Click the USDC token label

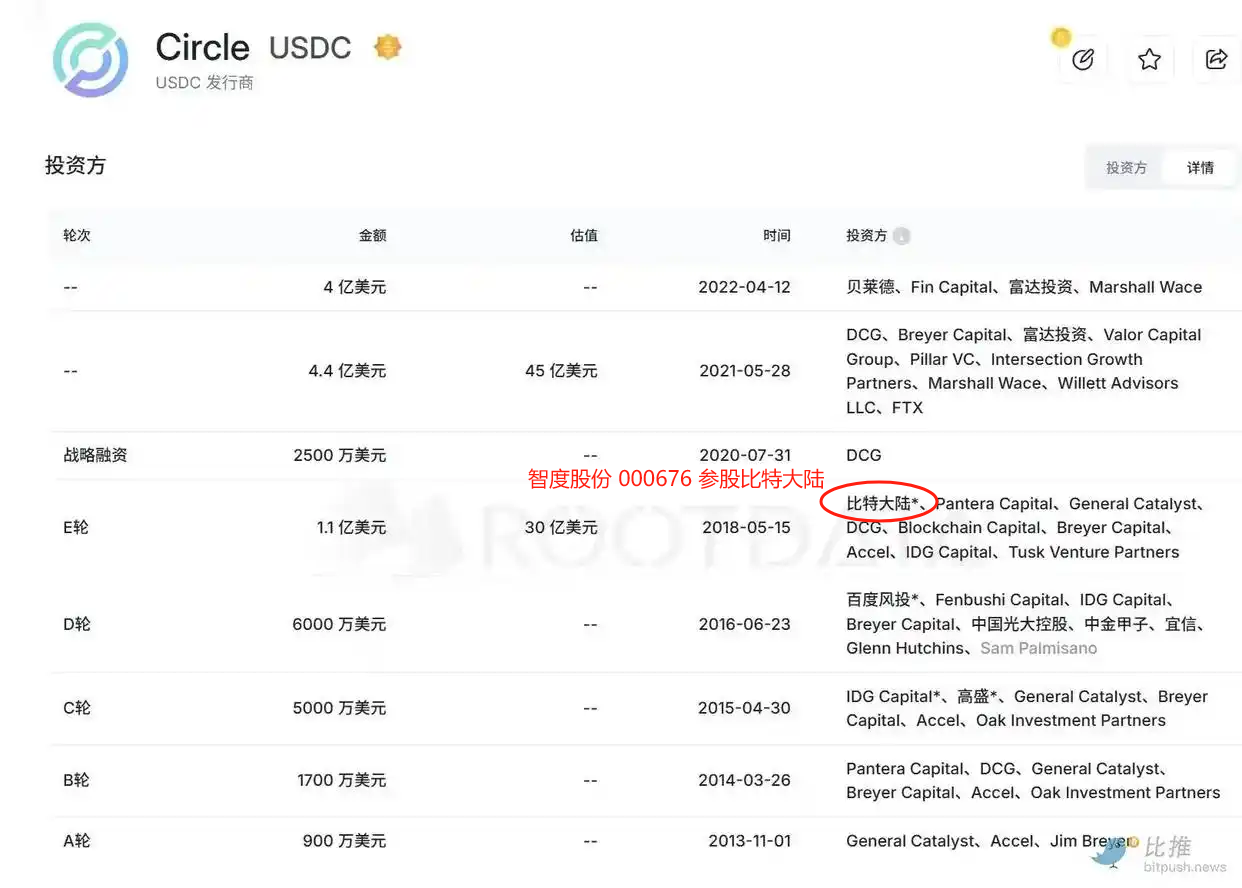pyautogui.click(x=310, y=47)
